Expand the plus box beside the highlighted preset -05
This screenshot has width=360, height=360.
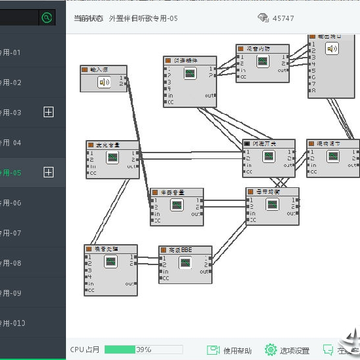(x=49, y=172)
